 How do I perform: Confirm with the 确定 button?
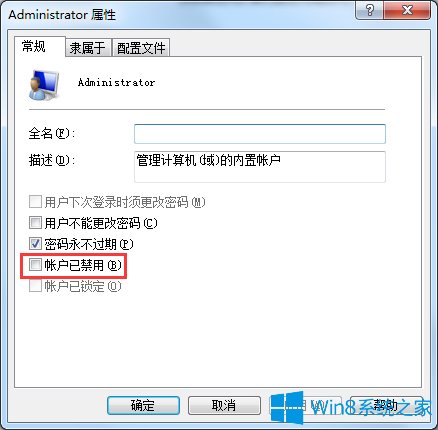pos(143,405)
